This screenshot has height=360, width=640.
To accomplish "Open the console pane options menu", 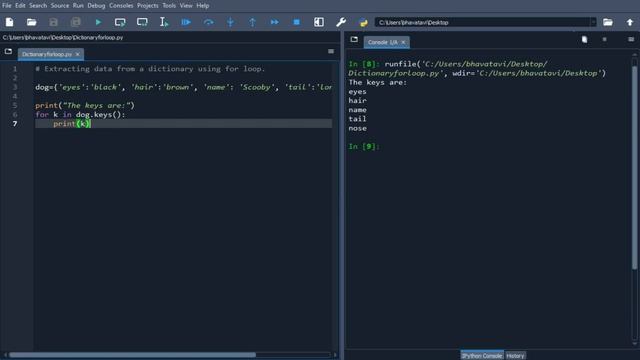I will (631, 40).
